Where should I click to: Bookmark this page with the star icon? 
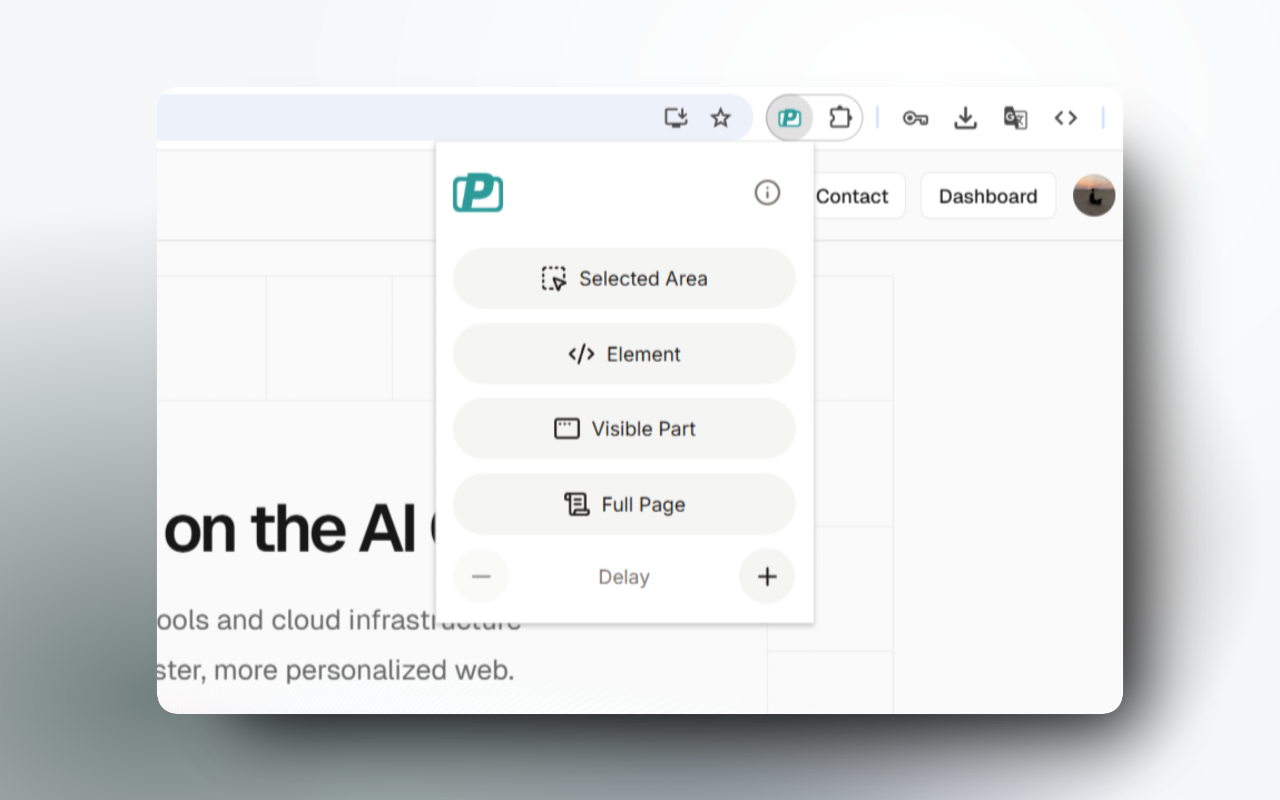tap(720, 118)
